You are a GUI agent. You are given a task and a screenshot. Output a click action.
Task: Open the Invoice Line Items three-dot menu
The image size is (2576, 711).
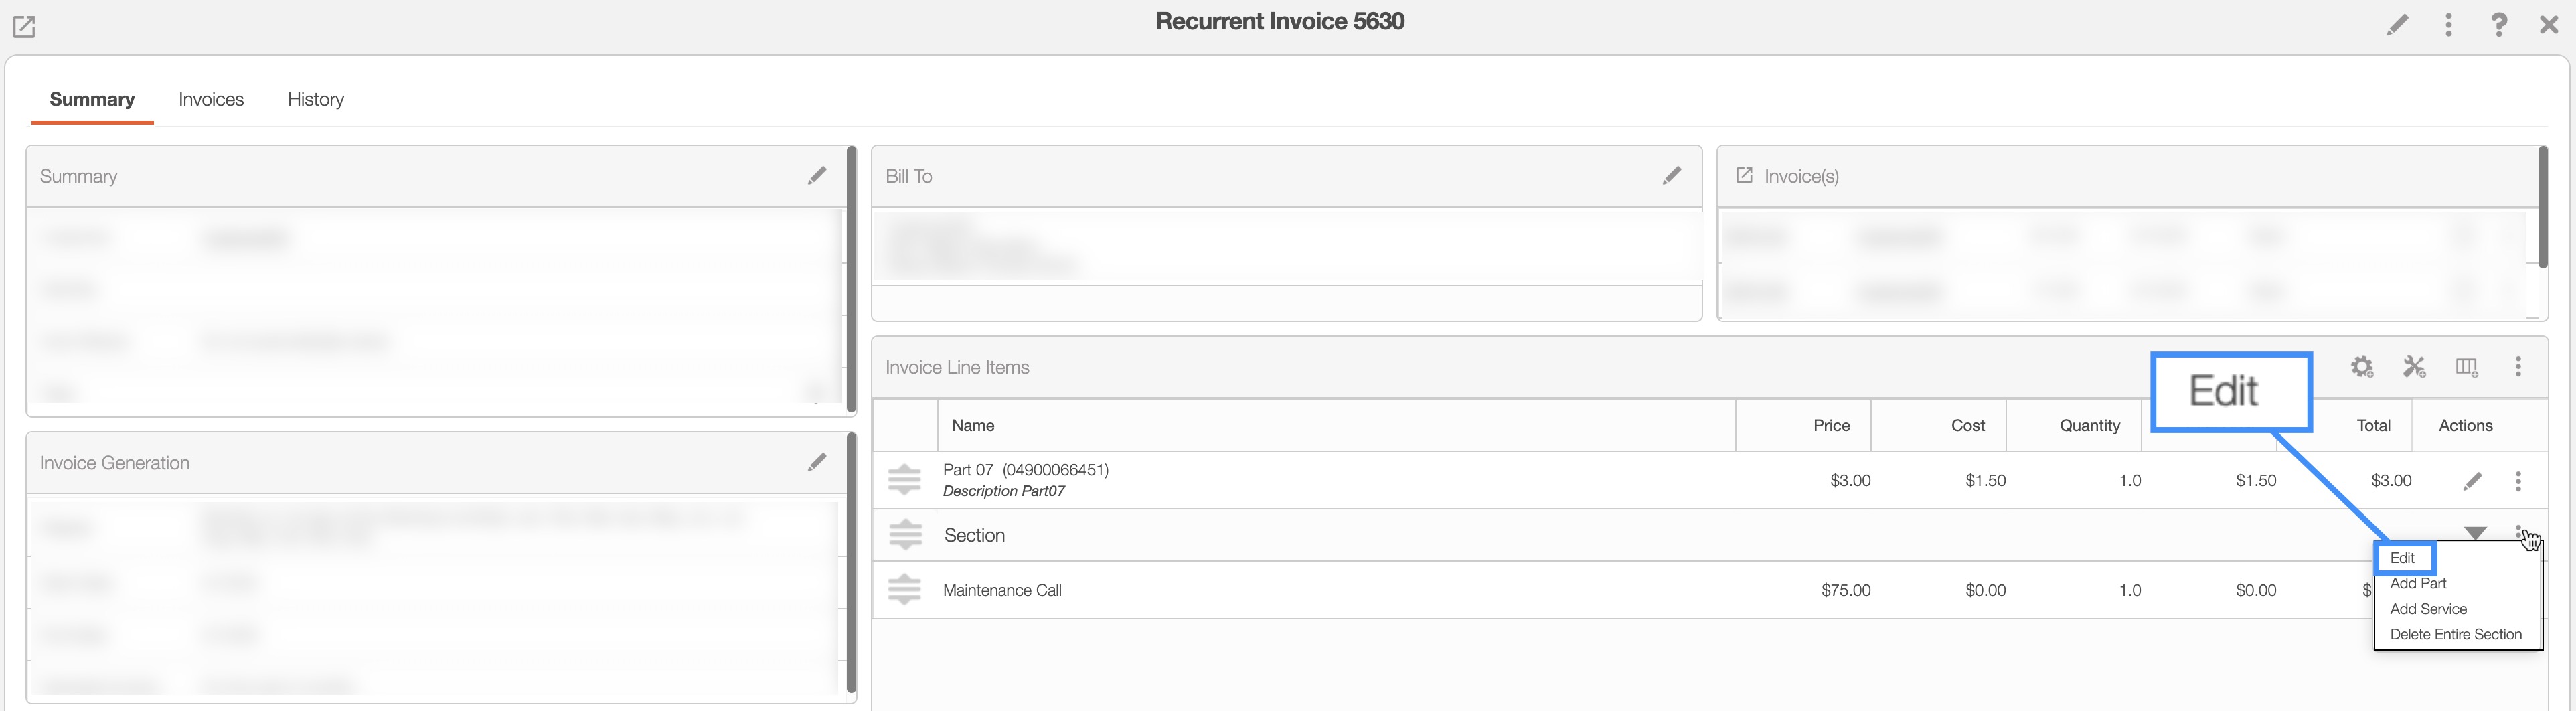[x=2517, y=367]
